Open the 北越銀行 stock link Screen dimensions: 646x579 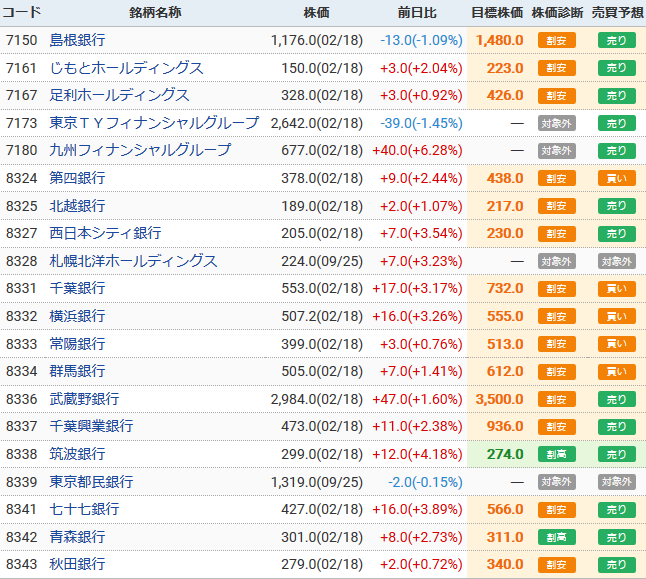(x=77, y=206)
